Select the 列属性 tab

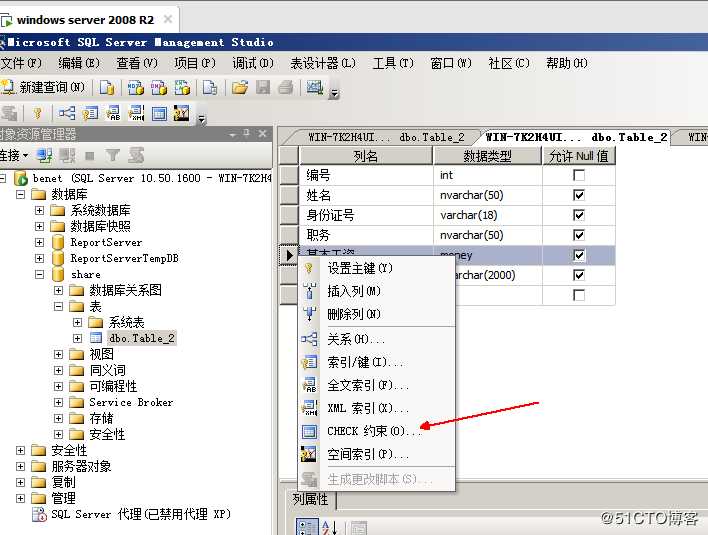tap(310, 499)
